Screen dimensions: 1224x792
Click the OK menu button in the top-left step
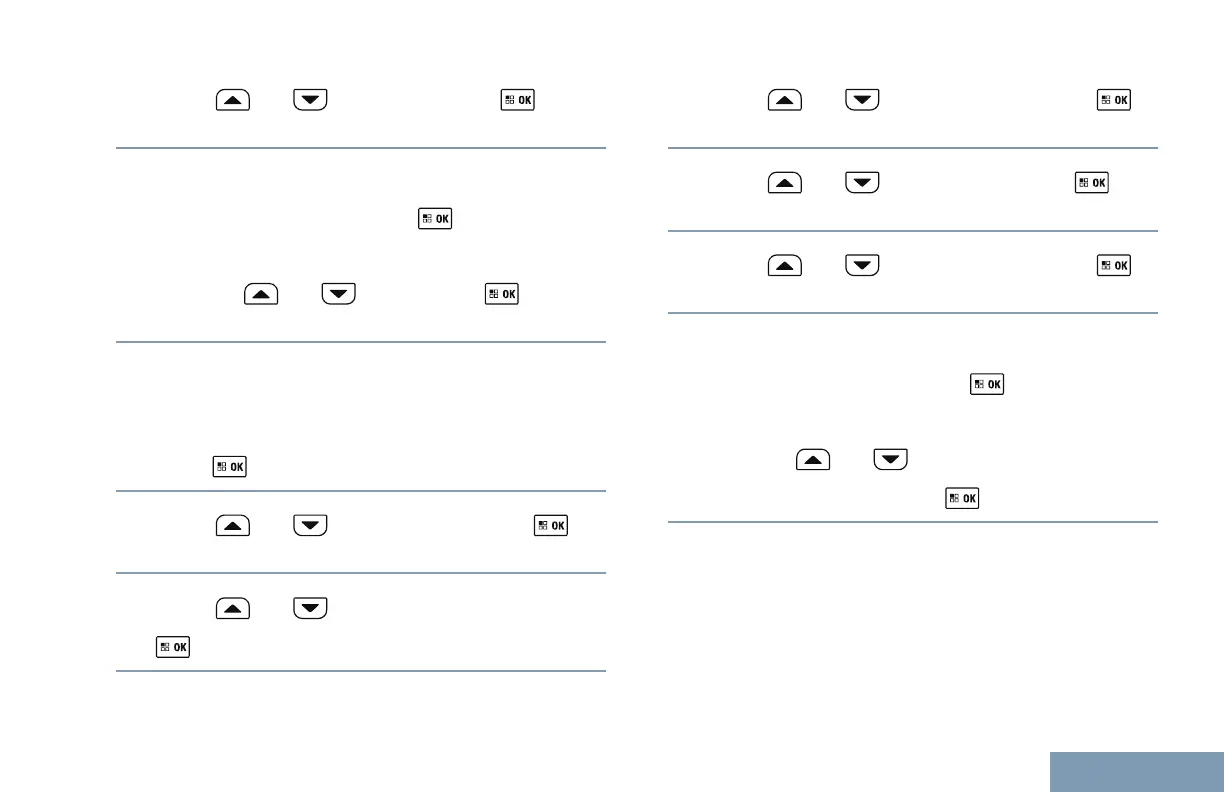[518, 101]
